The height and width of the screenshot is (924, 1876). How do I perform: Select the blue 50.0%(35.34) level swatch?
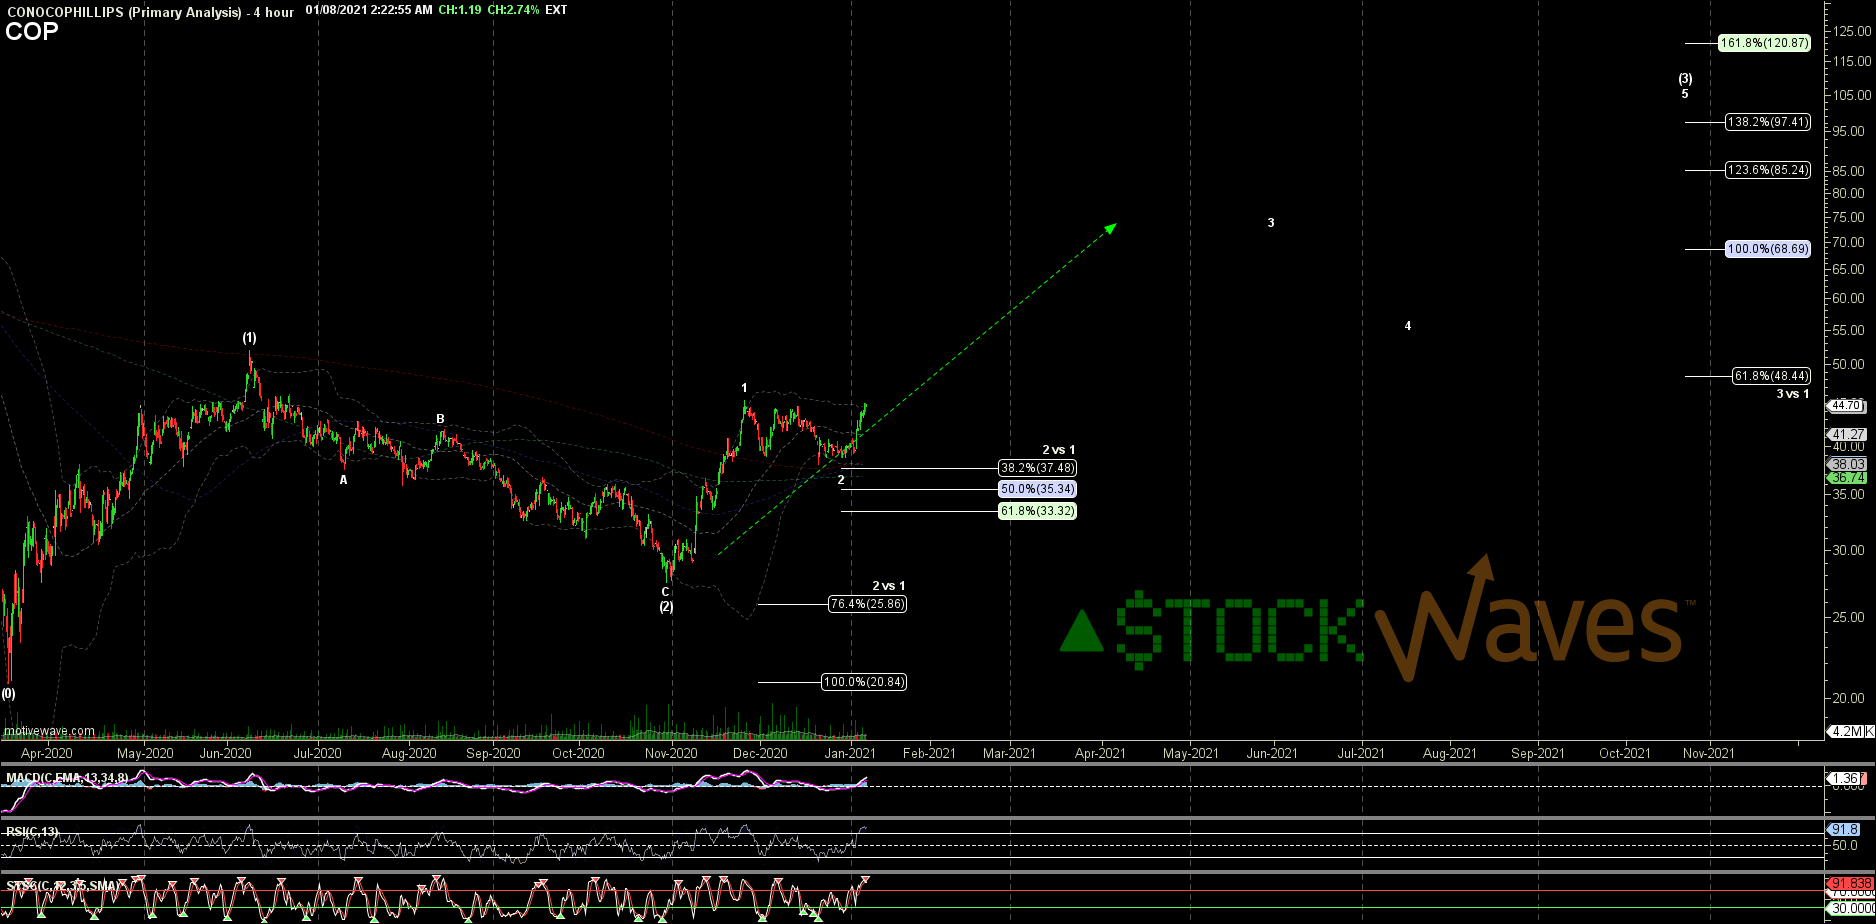[x=1037, y=489]
